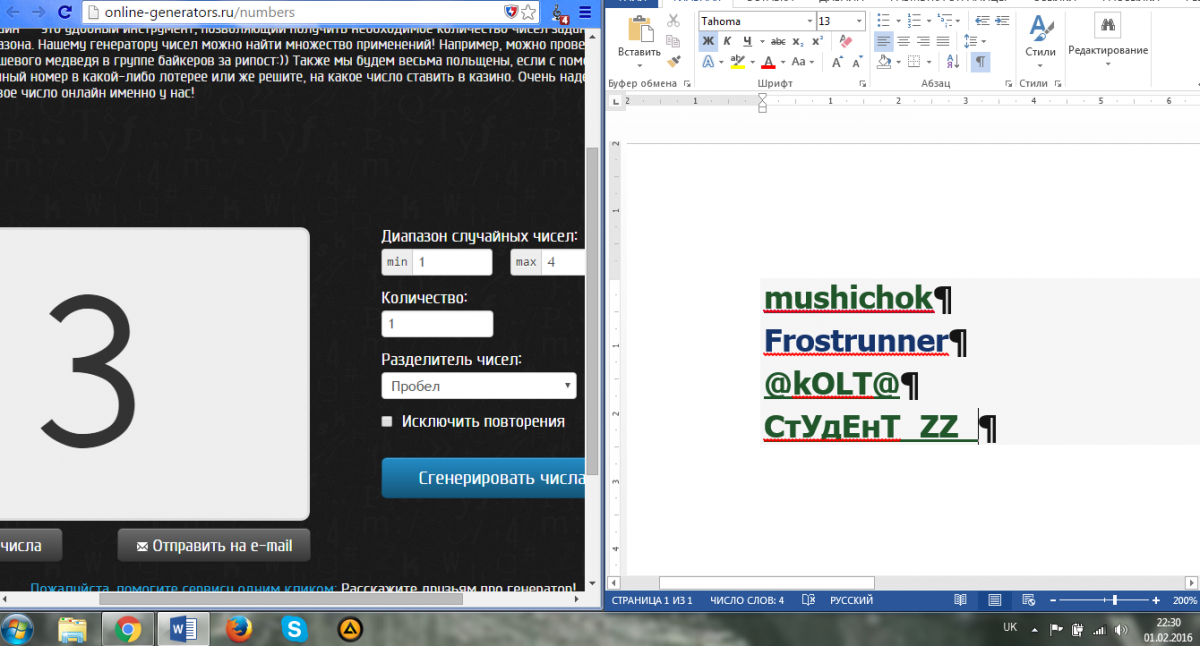Toggle bold Ж formatting
1200x646 pixels.
pos(708,41)
